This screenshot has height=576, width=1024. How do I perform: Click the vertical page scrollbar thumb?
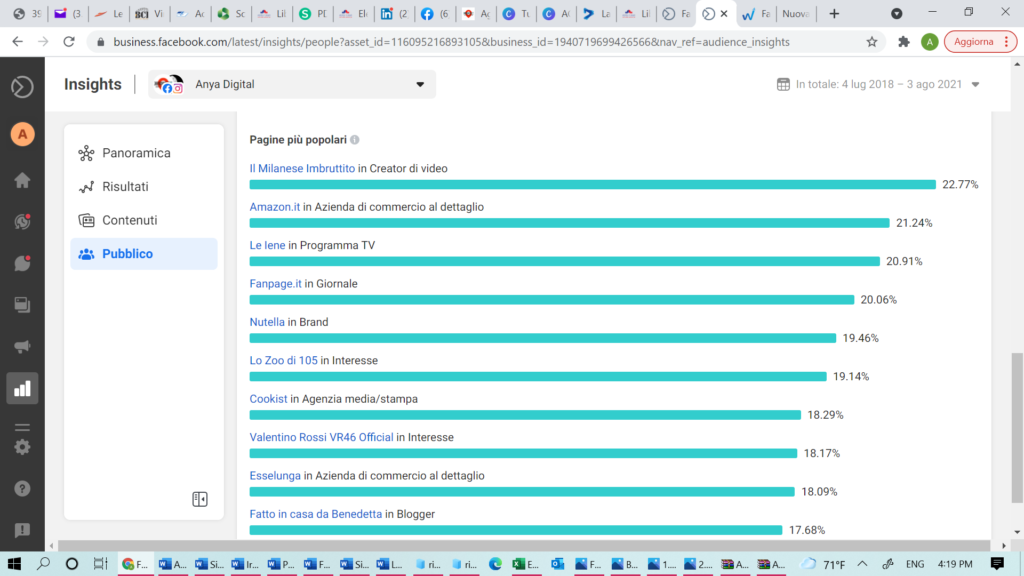tap(1017, 428)
